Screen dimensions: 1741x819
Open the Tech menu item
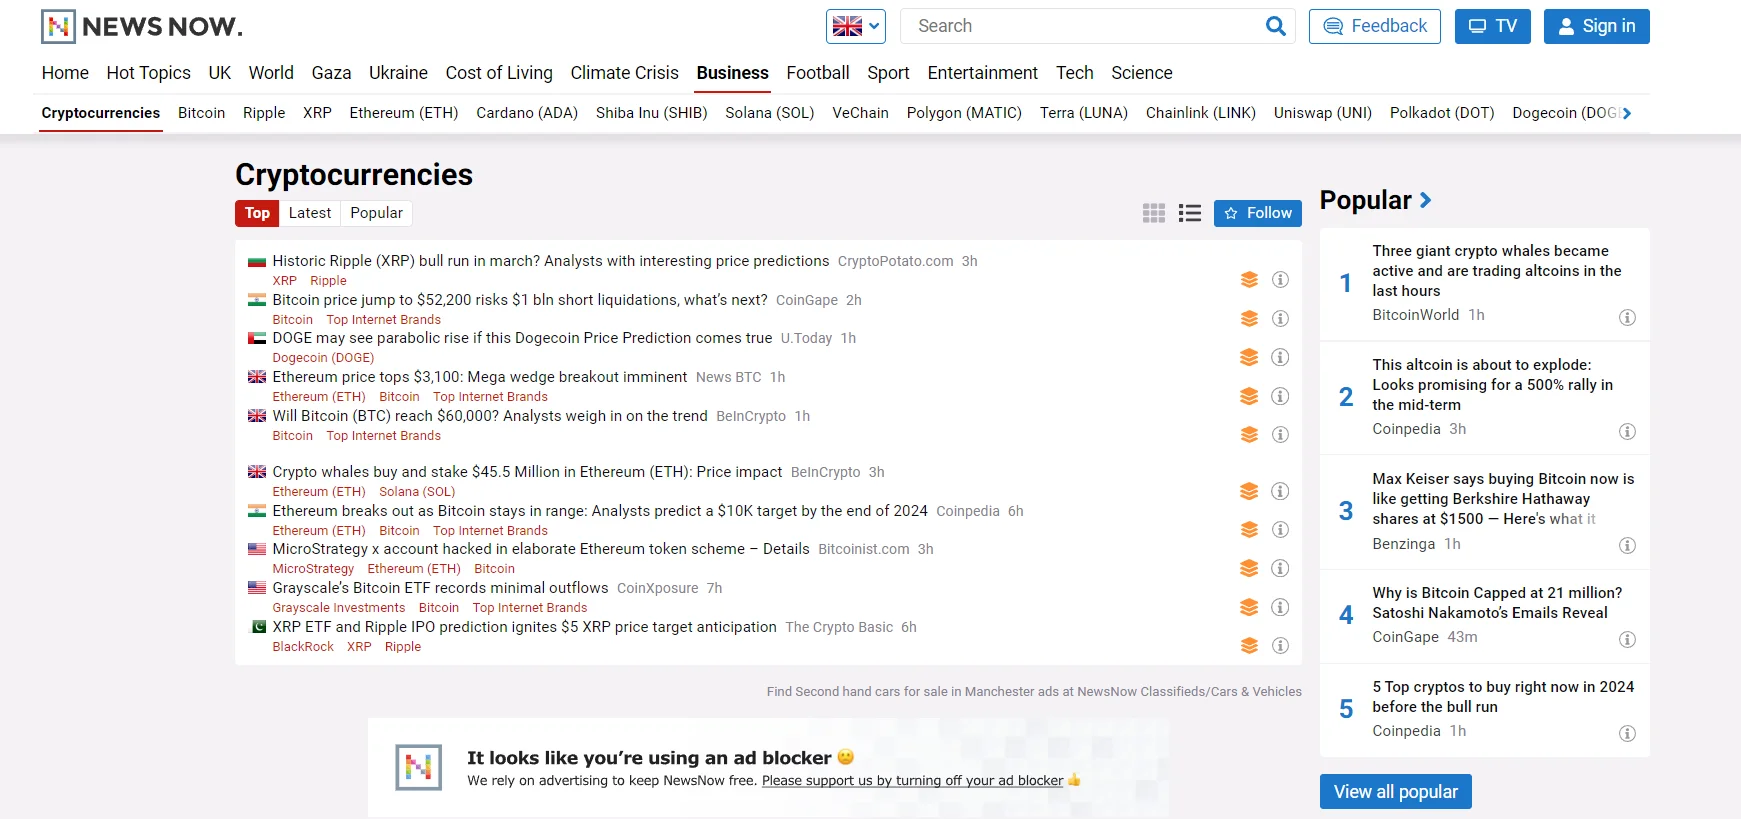pyautogui.click(x=1074, y=73)
